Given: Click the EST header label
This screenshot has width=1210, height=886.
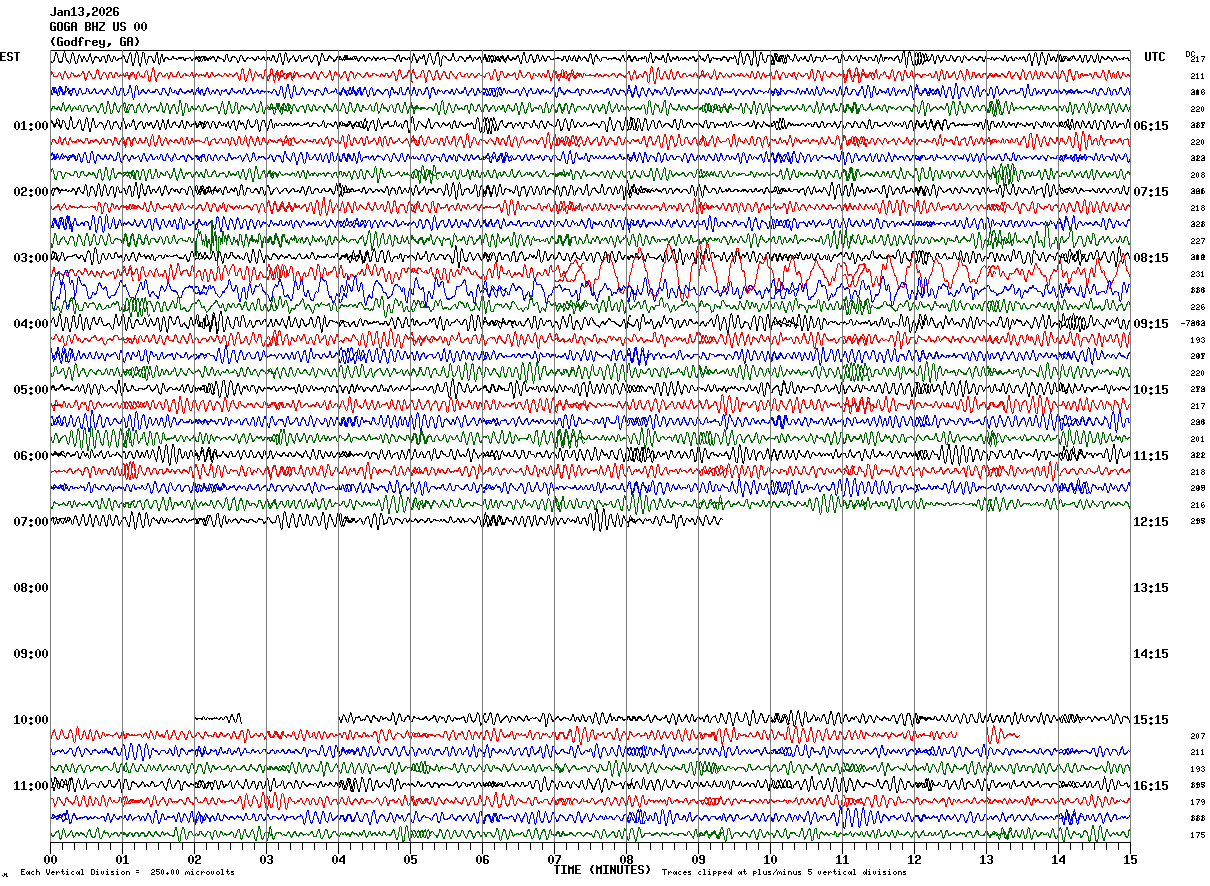Looking at the screenshot, I should point(10,57).
